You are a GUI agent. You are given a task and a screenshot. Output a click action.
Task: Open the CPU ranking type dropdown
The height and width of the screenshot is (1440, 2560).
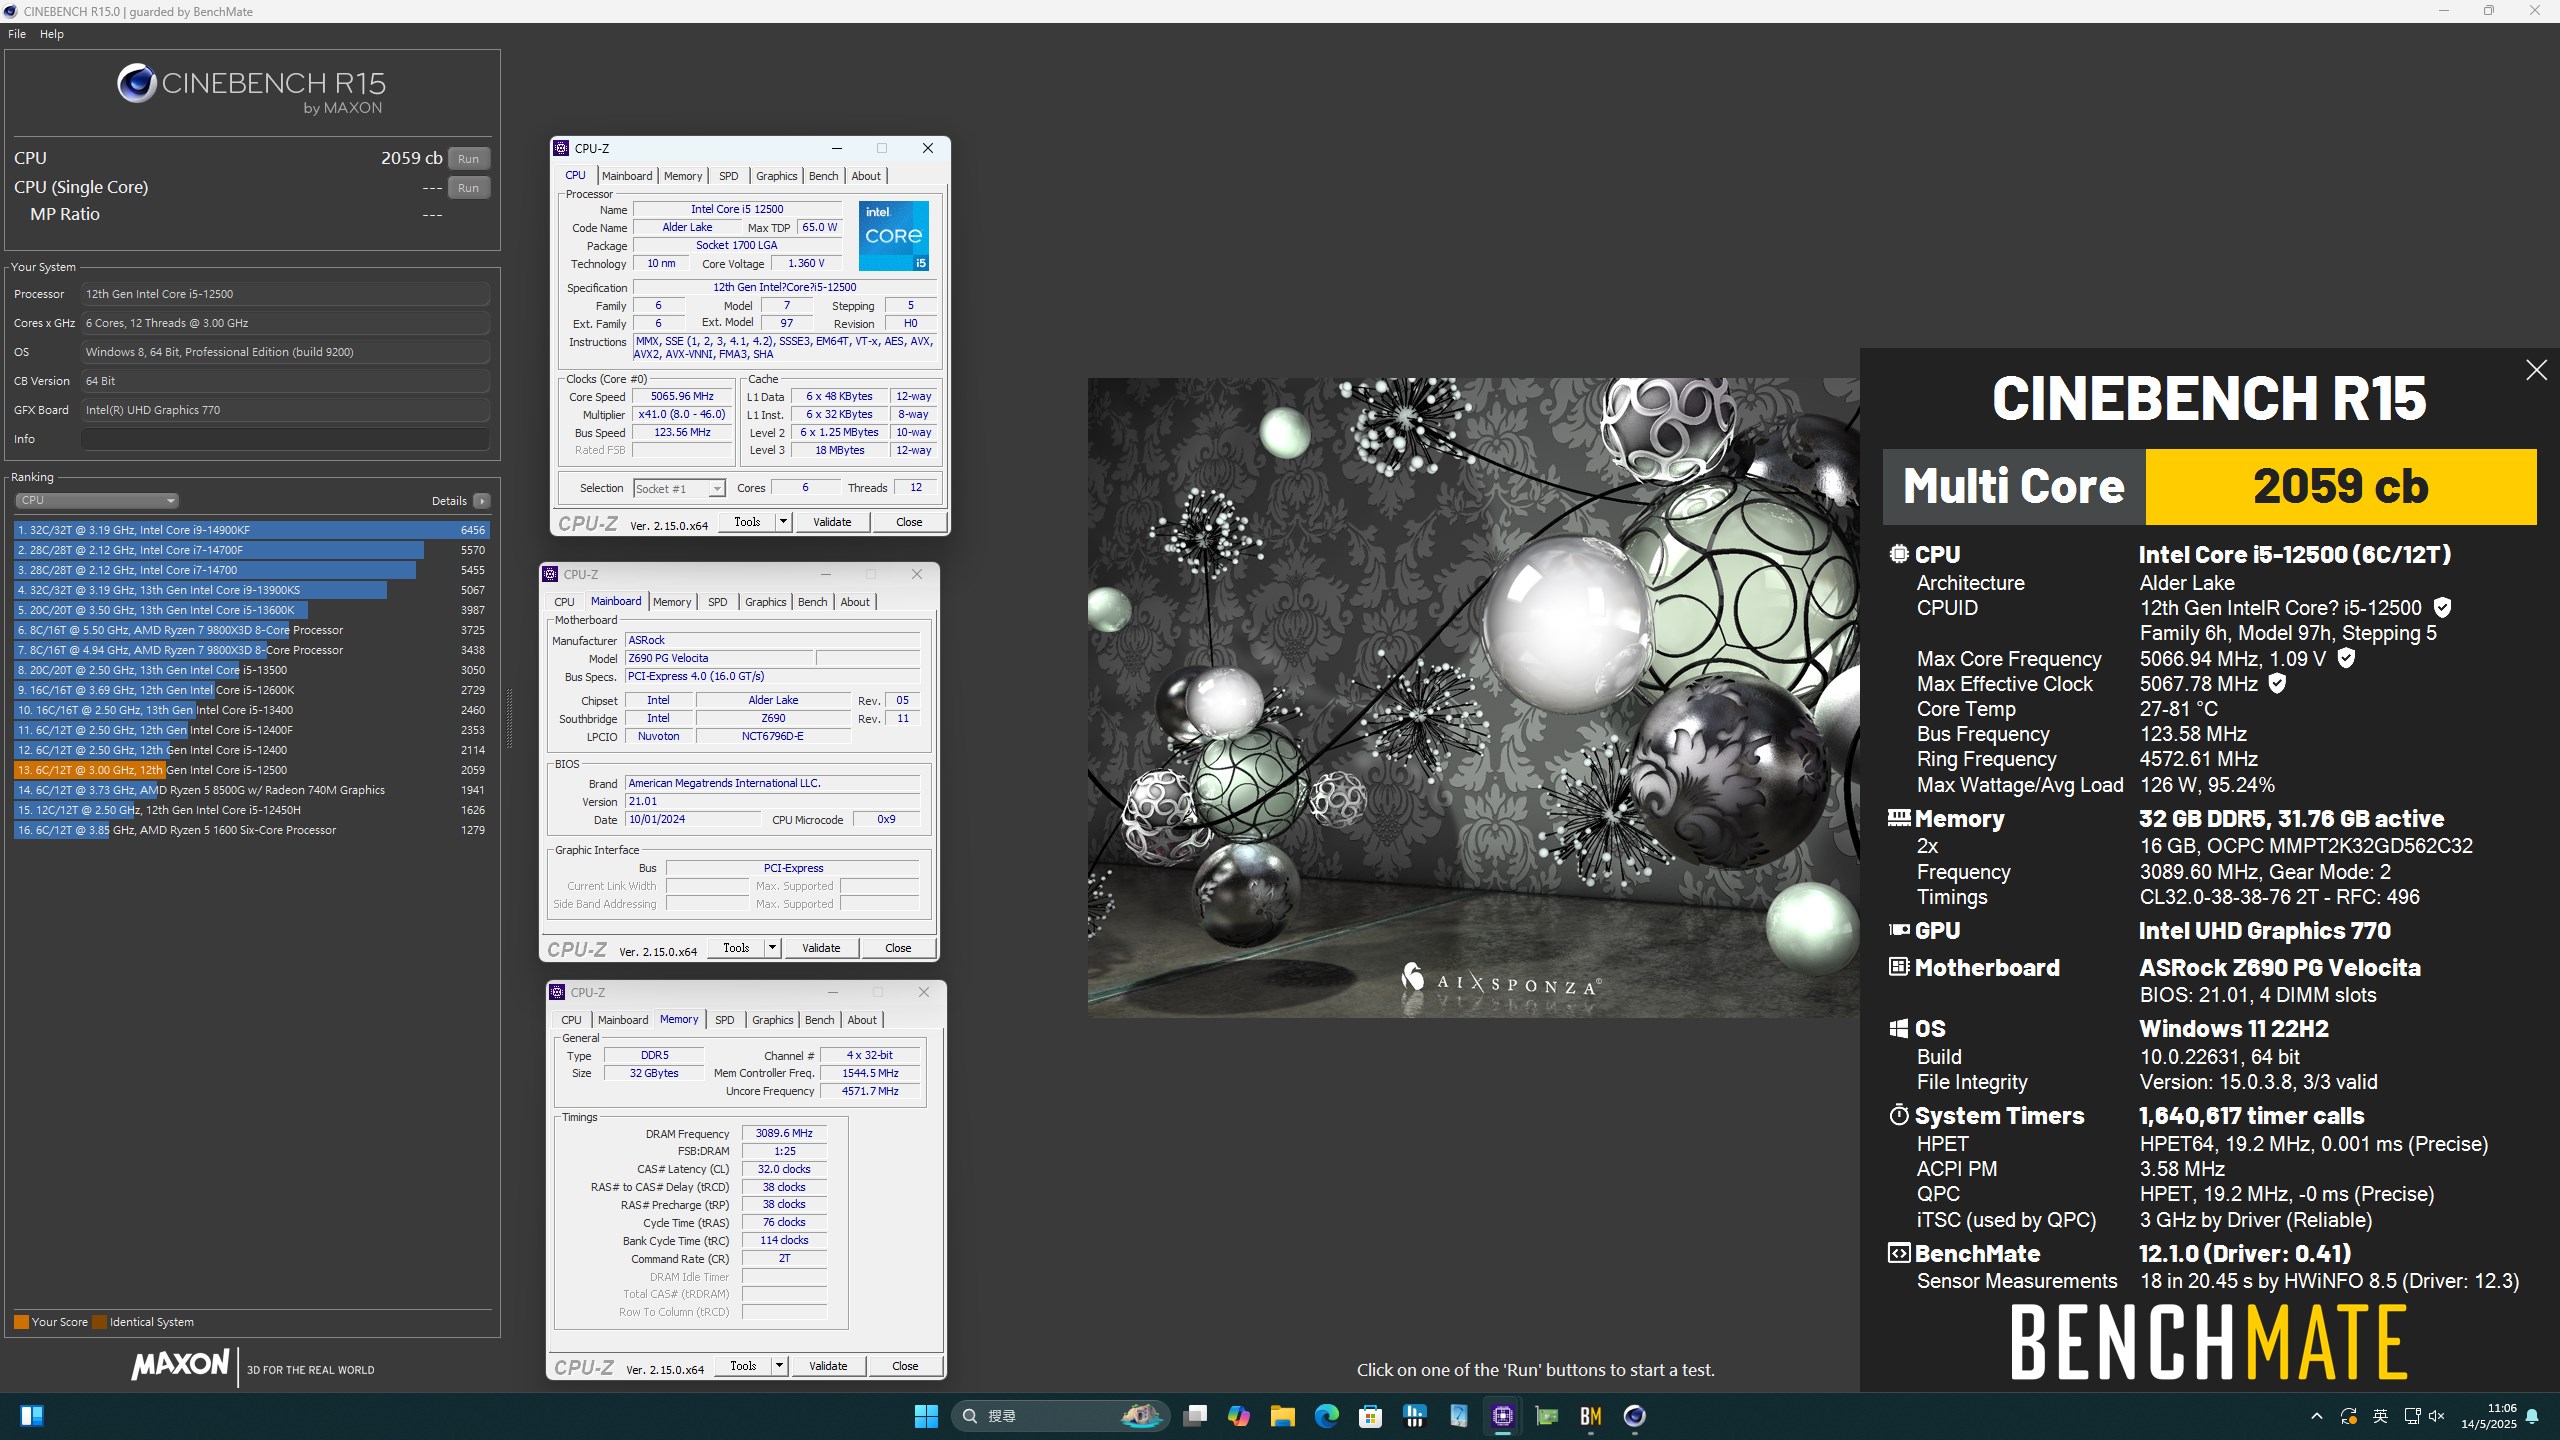97,500
